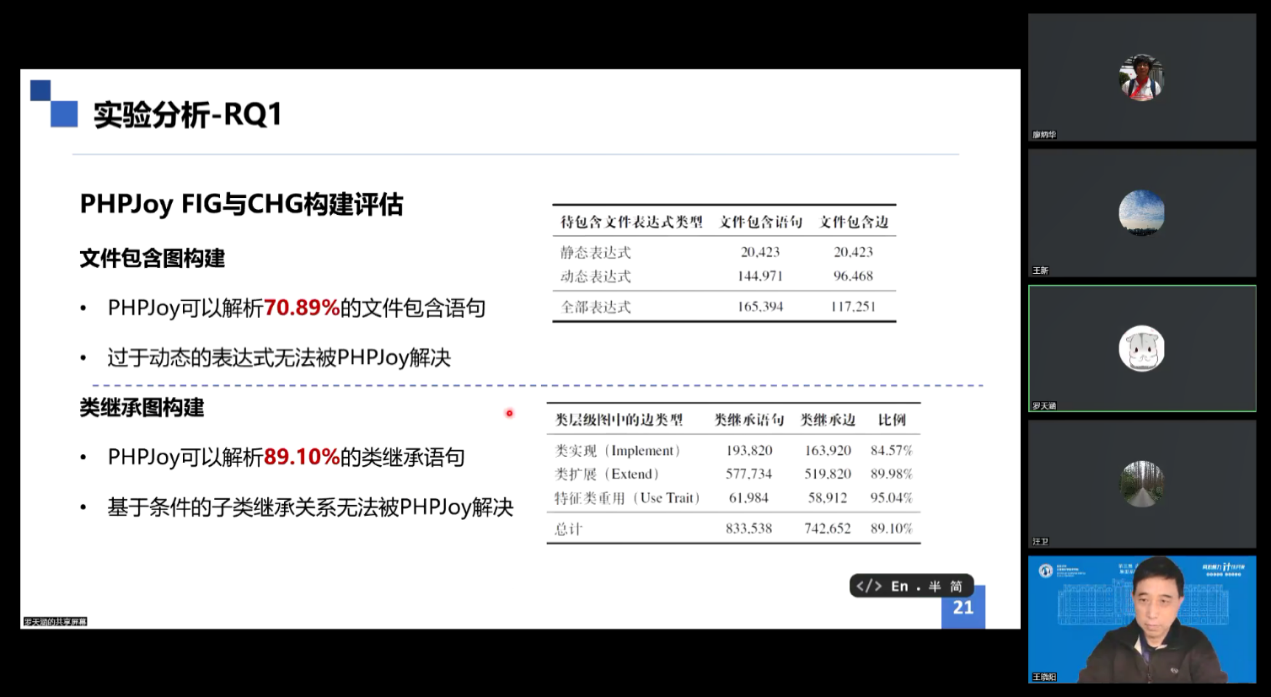Click the punctuation dot in input method bar

(x=916, y=588)
